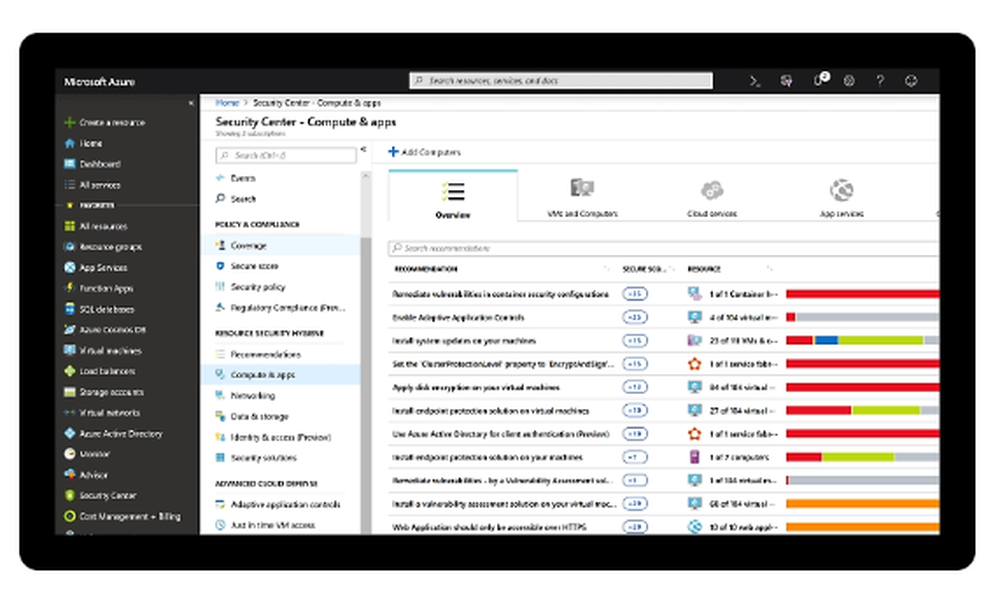Image resolution: width=1000 pixels, height=591 pixels.
Task: Click the Azure Cosmos DB icon
Action: point(70,330)
